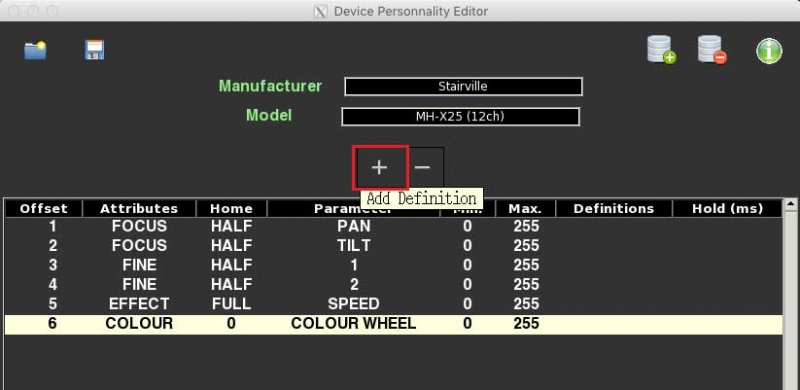
Task: Click the Offset column header
Action: (43, 208)
